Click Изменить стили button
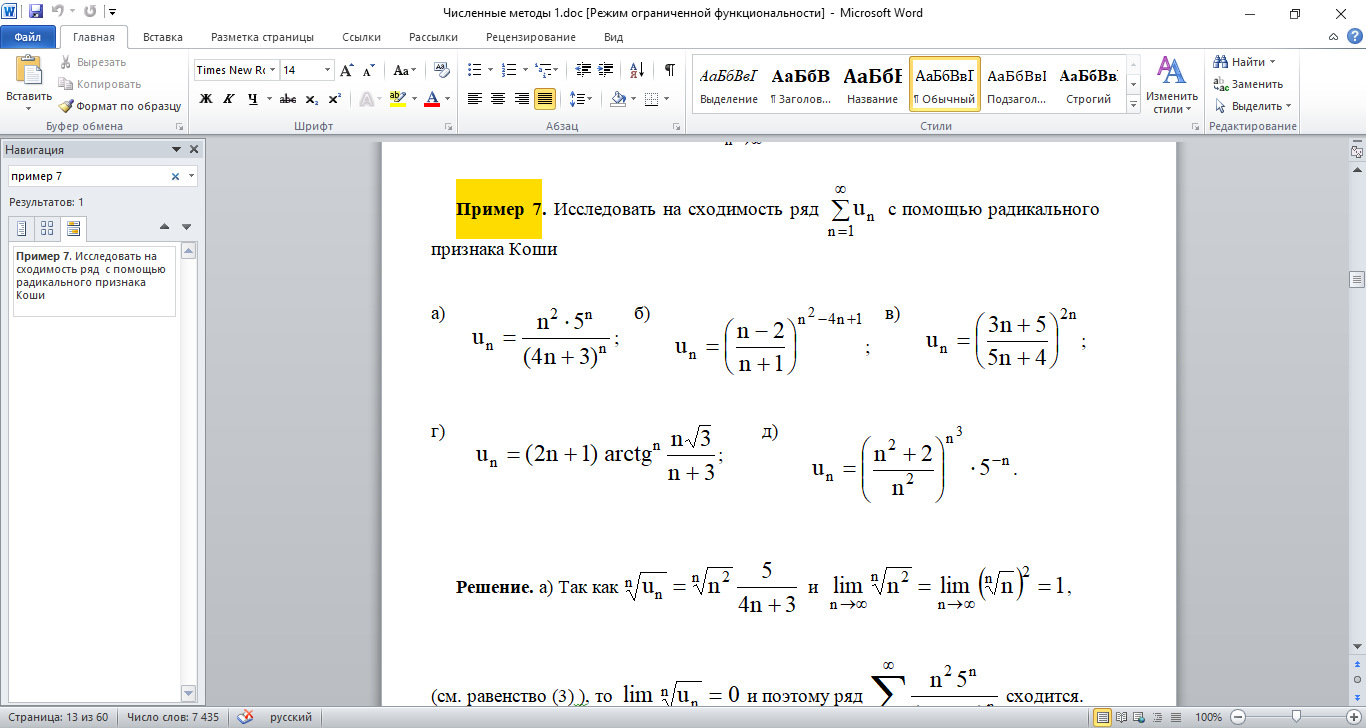This screenshot has width=1366, height=728. coord(1169,85)
